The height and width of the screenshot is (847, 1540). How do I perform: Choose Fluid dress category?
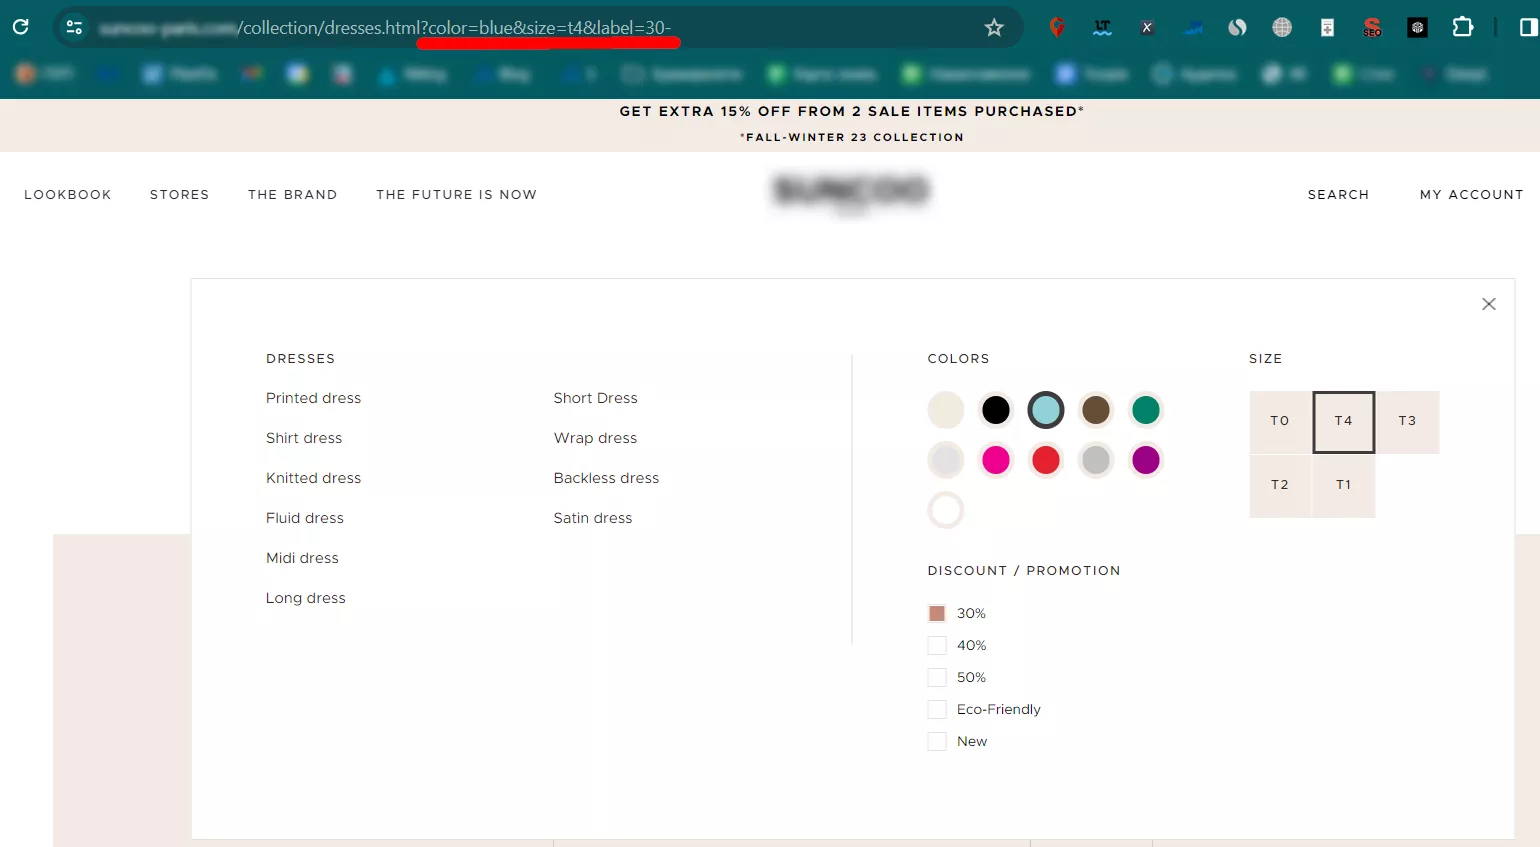point(305,518)
